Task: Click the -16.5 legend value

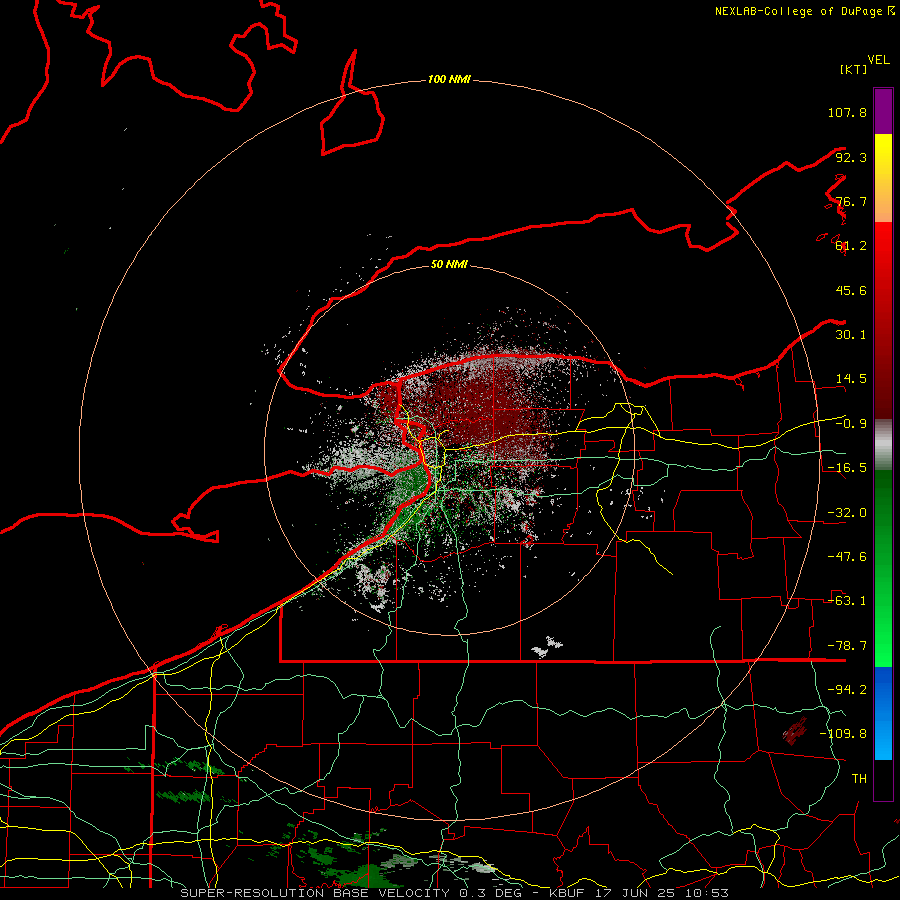Action: (x=847, y=468)
